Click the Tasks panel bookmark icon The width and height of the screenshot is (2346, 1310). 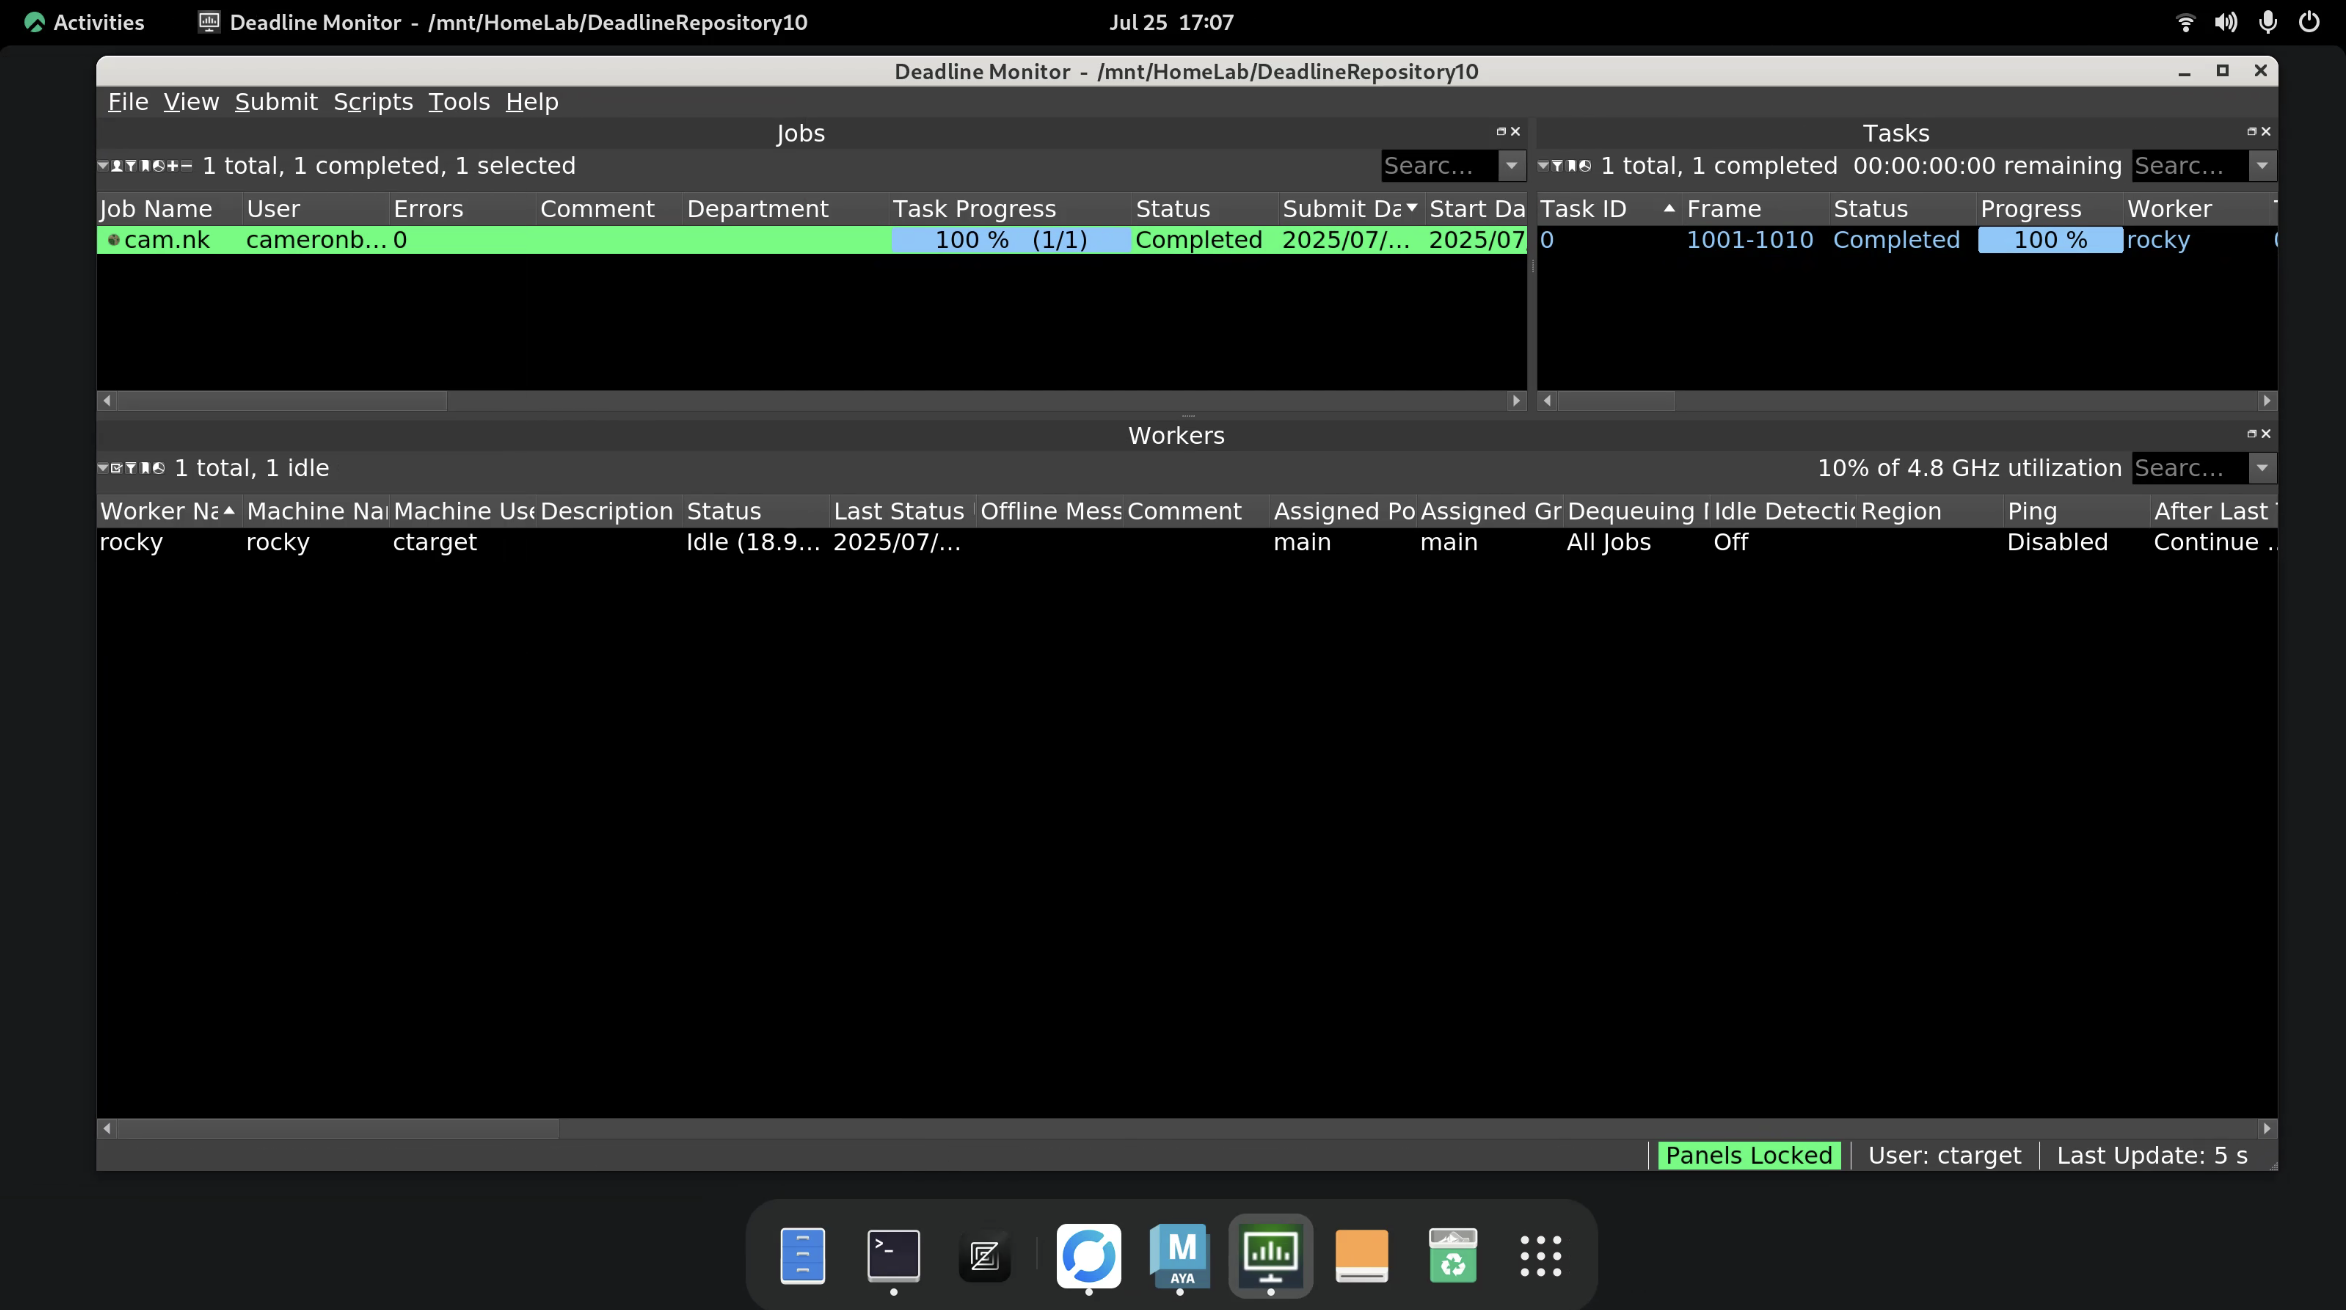click(1572, 166)
